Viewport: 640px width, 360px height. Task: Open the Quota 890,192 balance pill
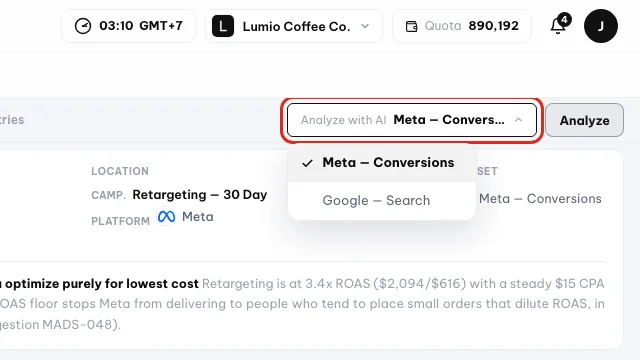coord(462,26)
